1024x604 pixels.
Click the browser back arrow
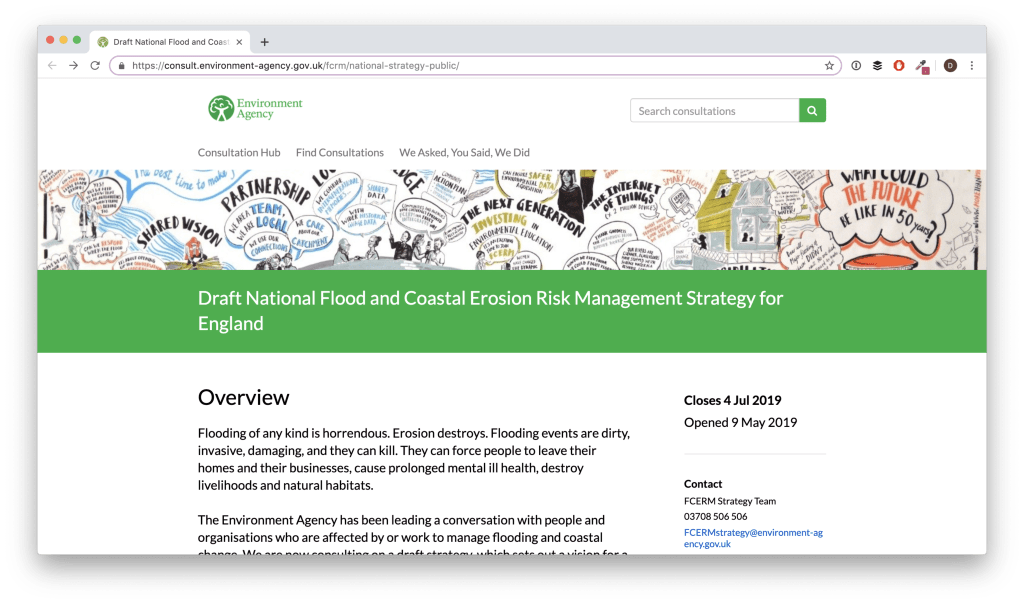pyautogui.click(x=52, y=65)
